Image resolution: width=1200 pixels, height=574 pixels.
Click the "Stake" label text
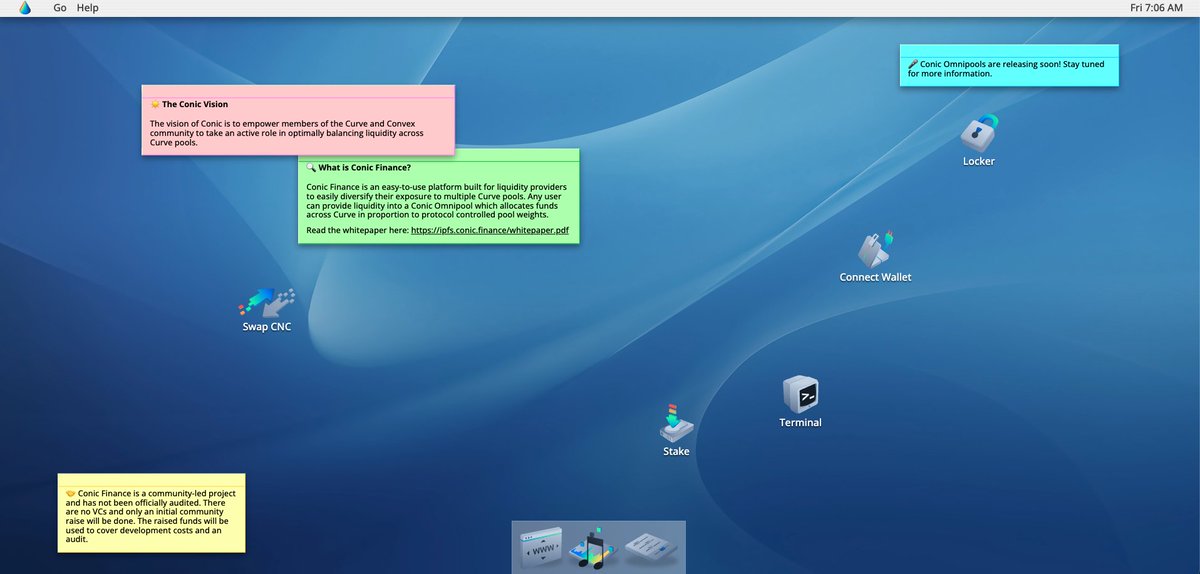676,452
